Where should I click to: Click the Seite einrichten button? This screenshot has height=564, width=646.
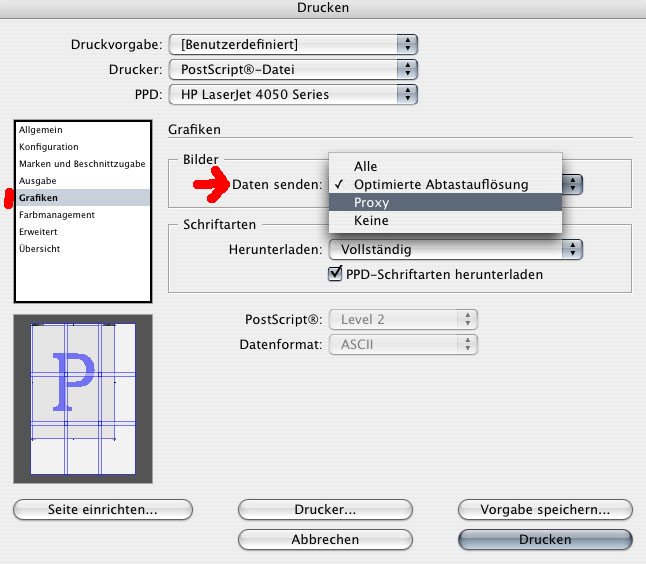(x=103, y=510)
